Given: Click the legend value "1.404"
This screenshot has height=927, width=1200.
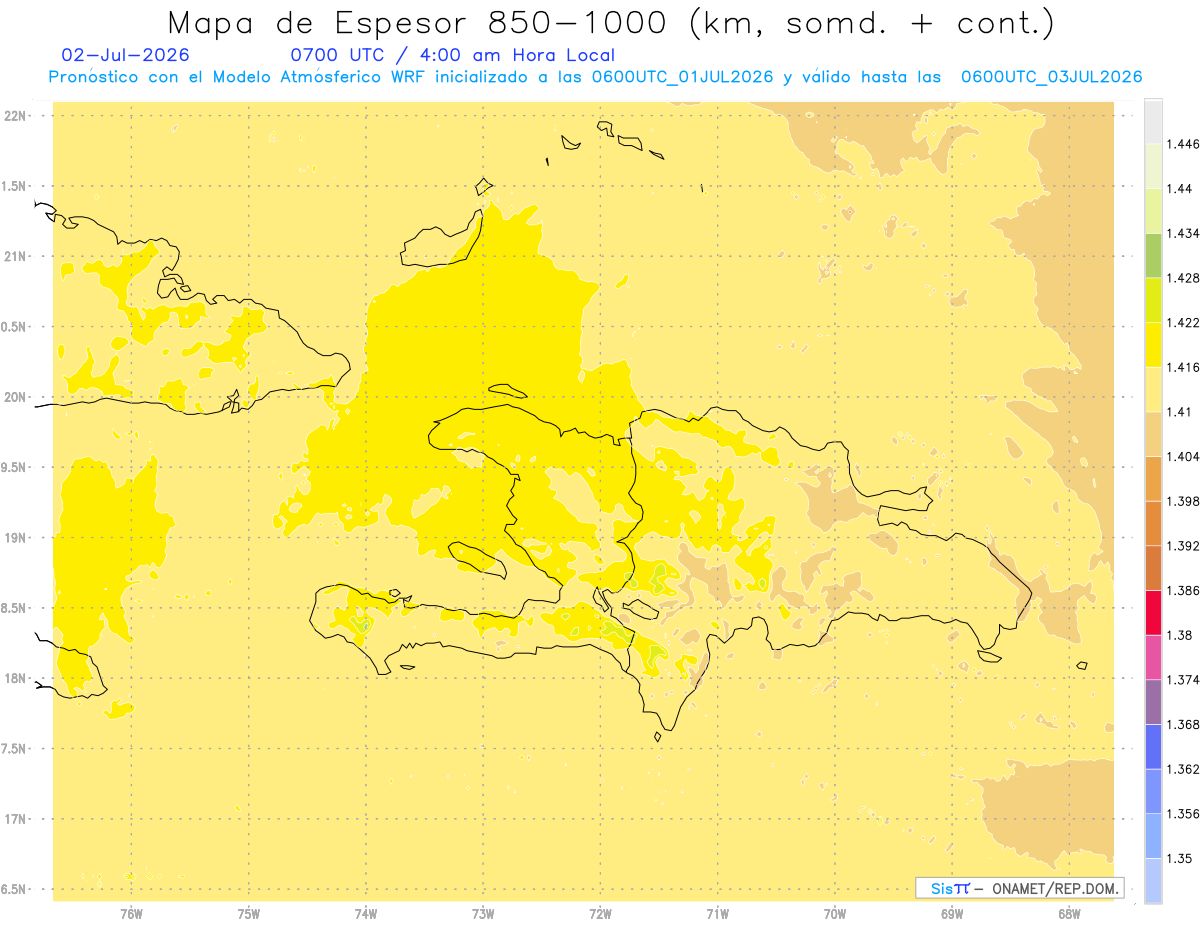Looking at the screenshot, I should (1183, 456).
